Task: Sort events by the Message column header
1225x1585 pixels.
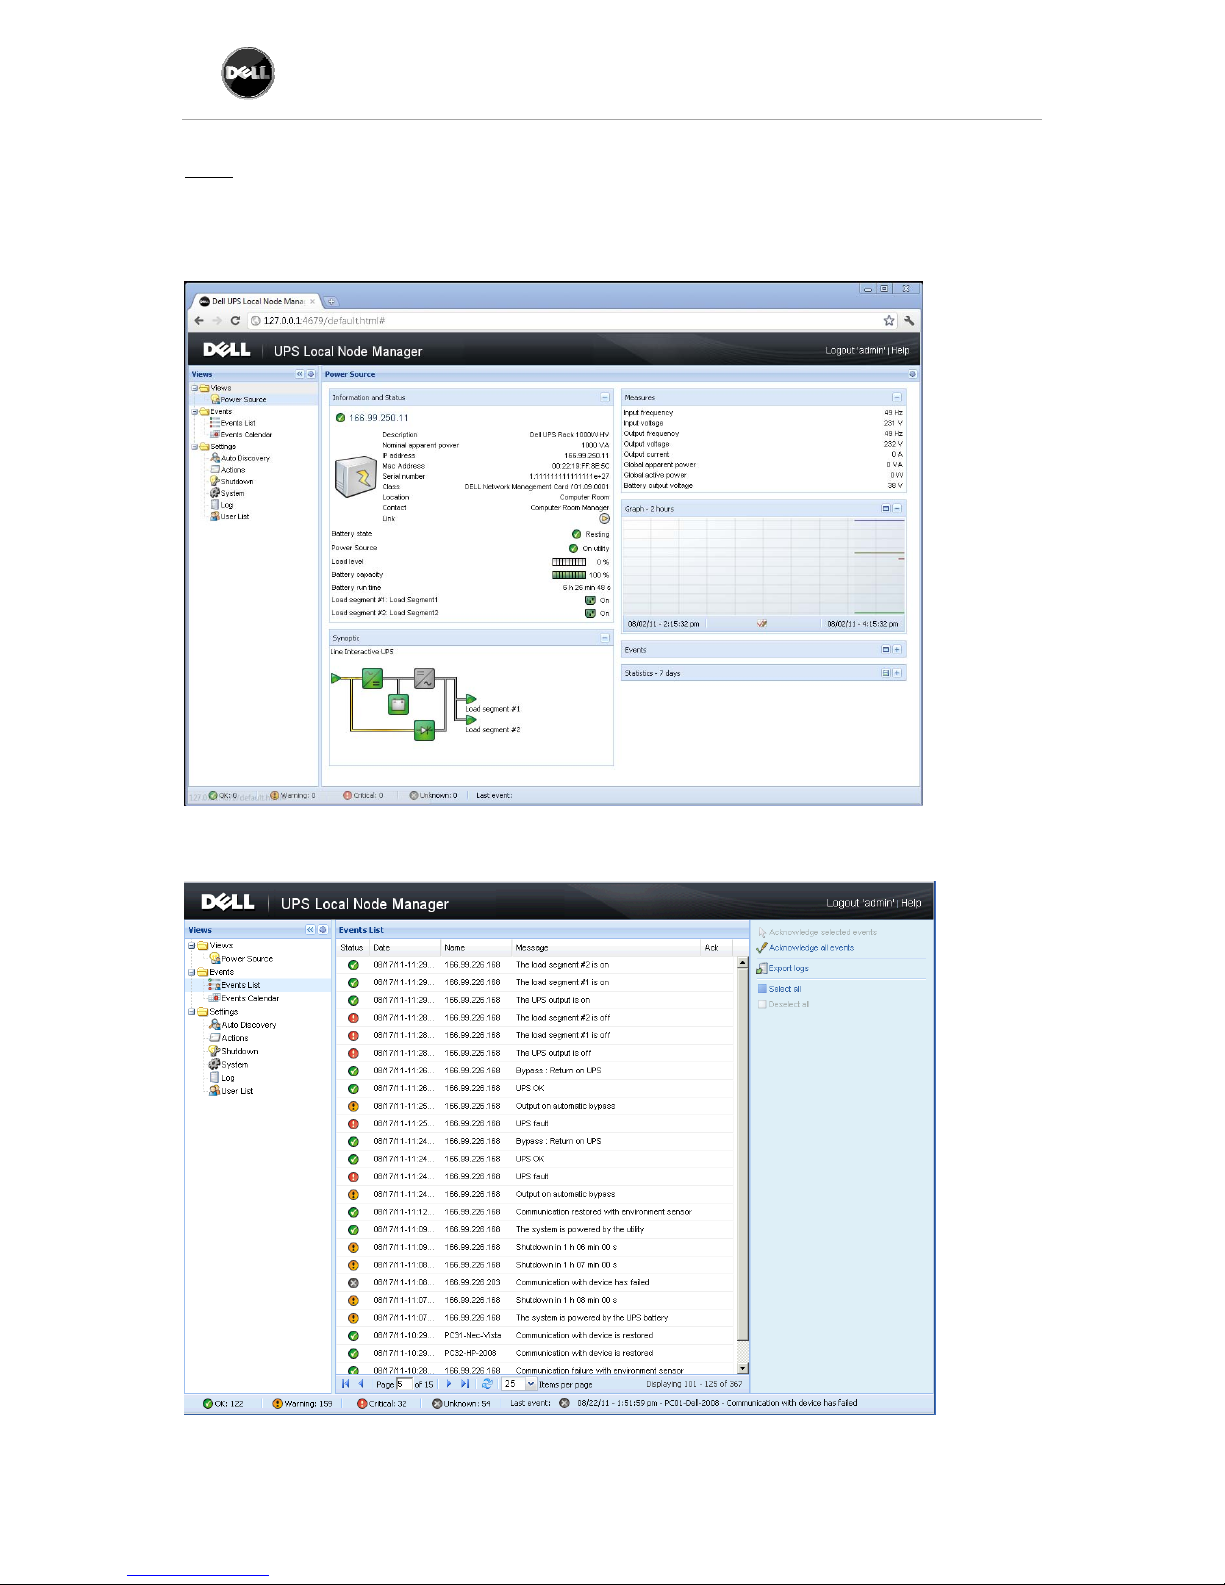Action: (606, 947)
